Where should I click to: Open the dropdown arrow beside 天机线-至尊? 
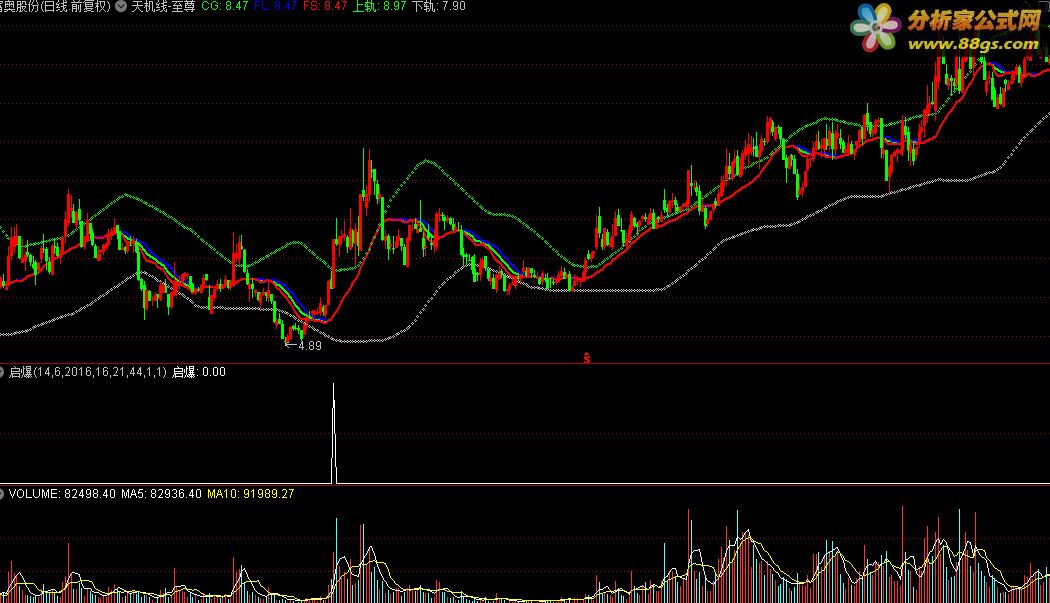[121, 6]
